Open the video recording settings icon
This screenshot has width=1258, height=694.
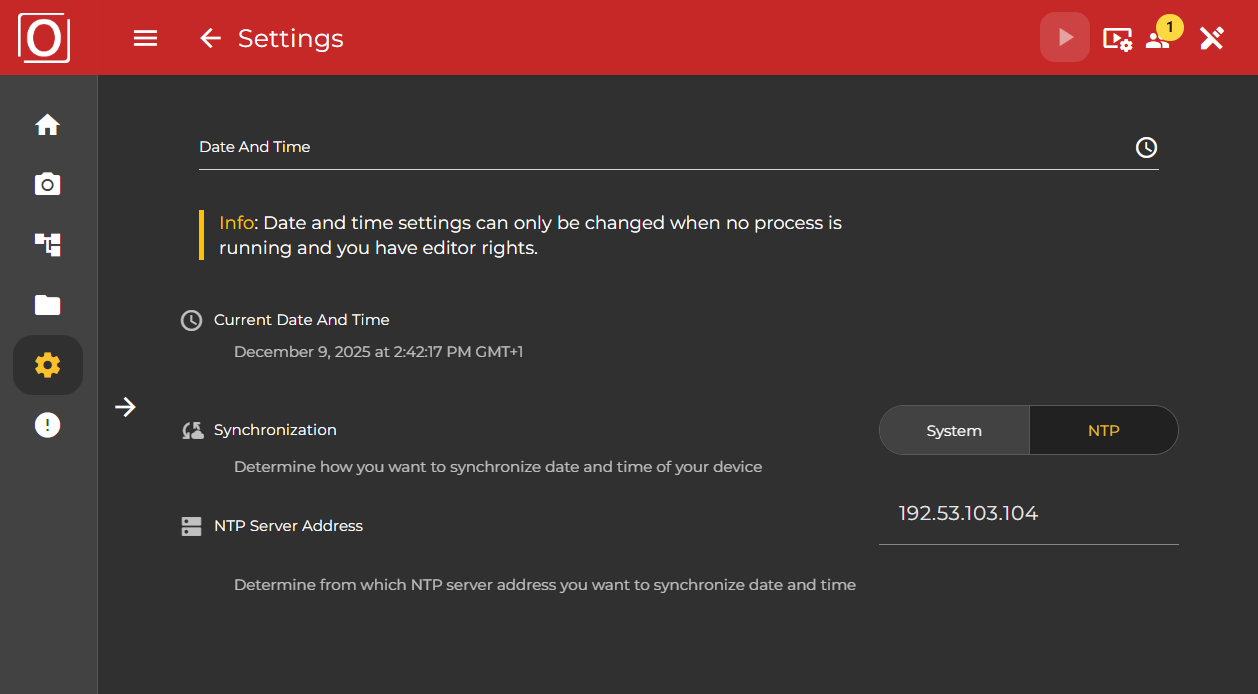pos(1117,37)
